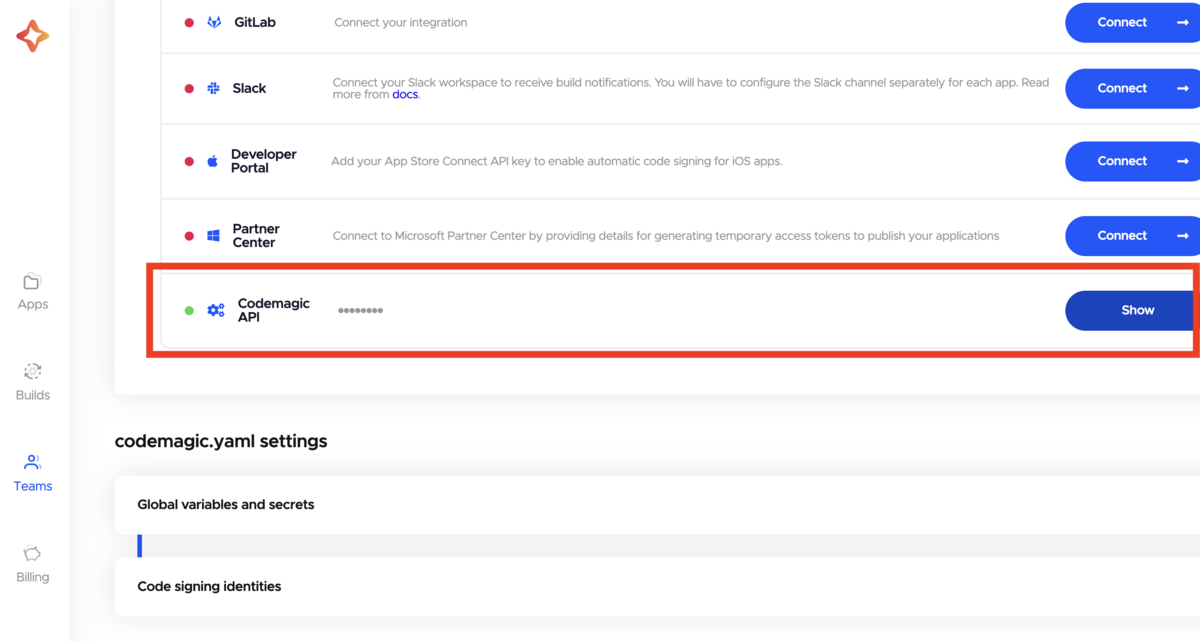
Task: Expand Global variables and secrets section
Action: coord(657,505)
